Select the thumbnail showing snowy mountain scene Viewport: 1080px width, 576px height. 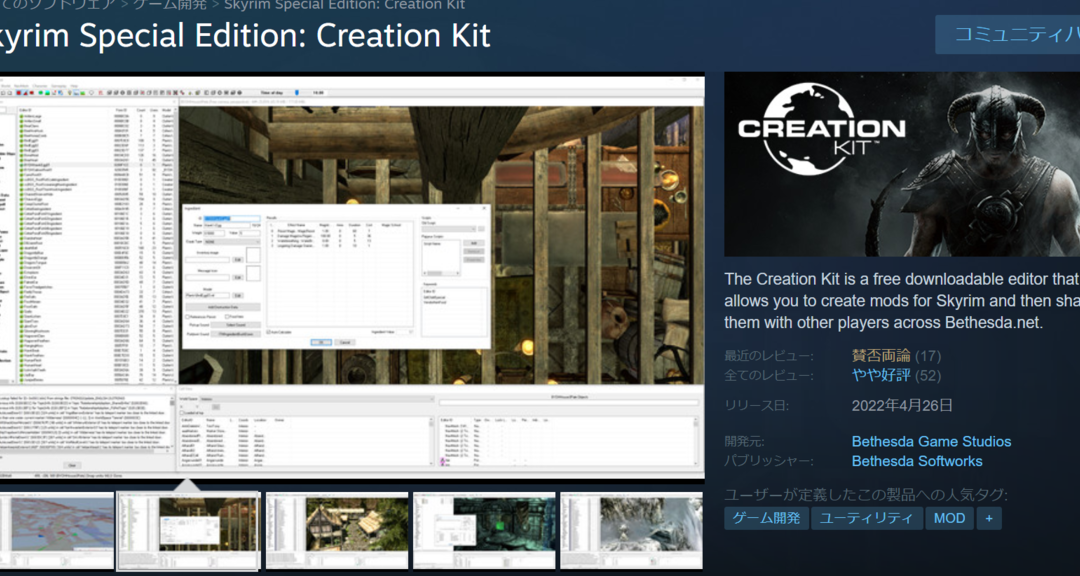tap(631, 529)
